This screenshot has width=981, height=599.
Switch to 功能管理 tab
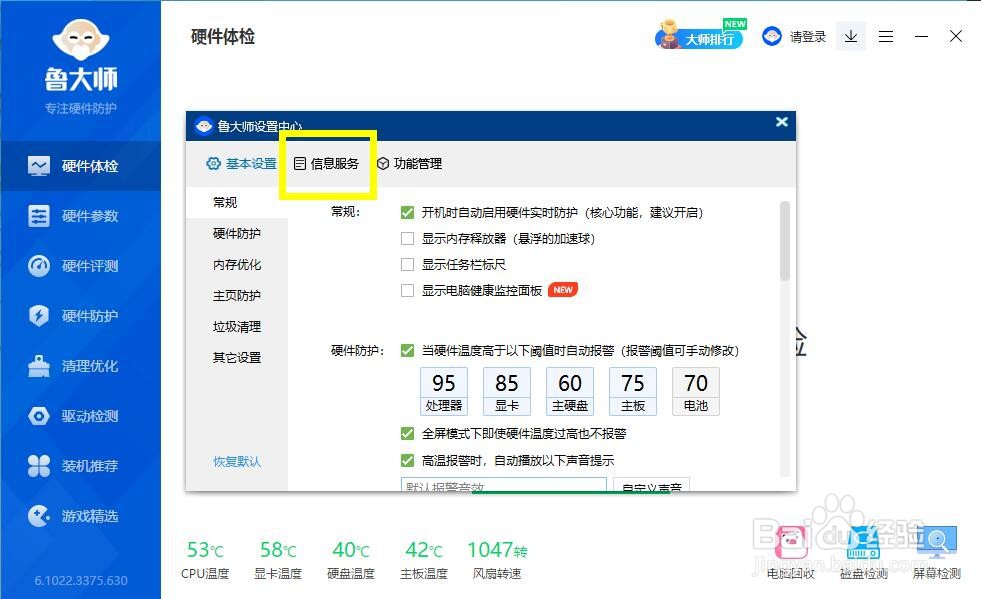[410, 163]
